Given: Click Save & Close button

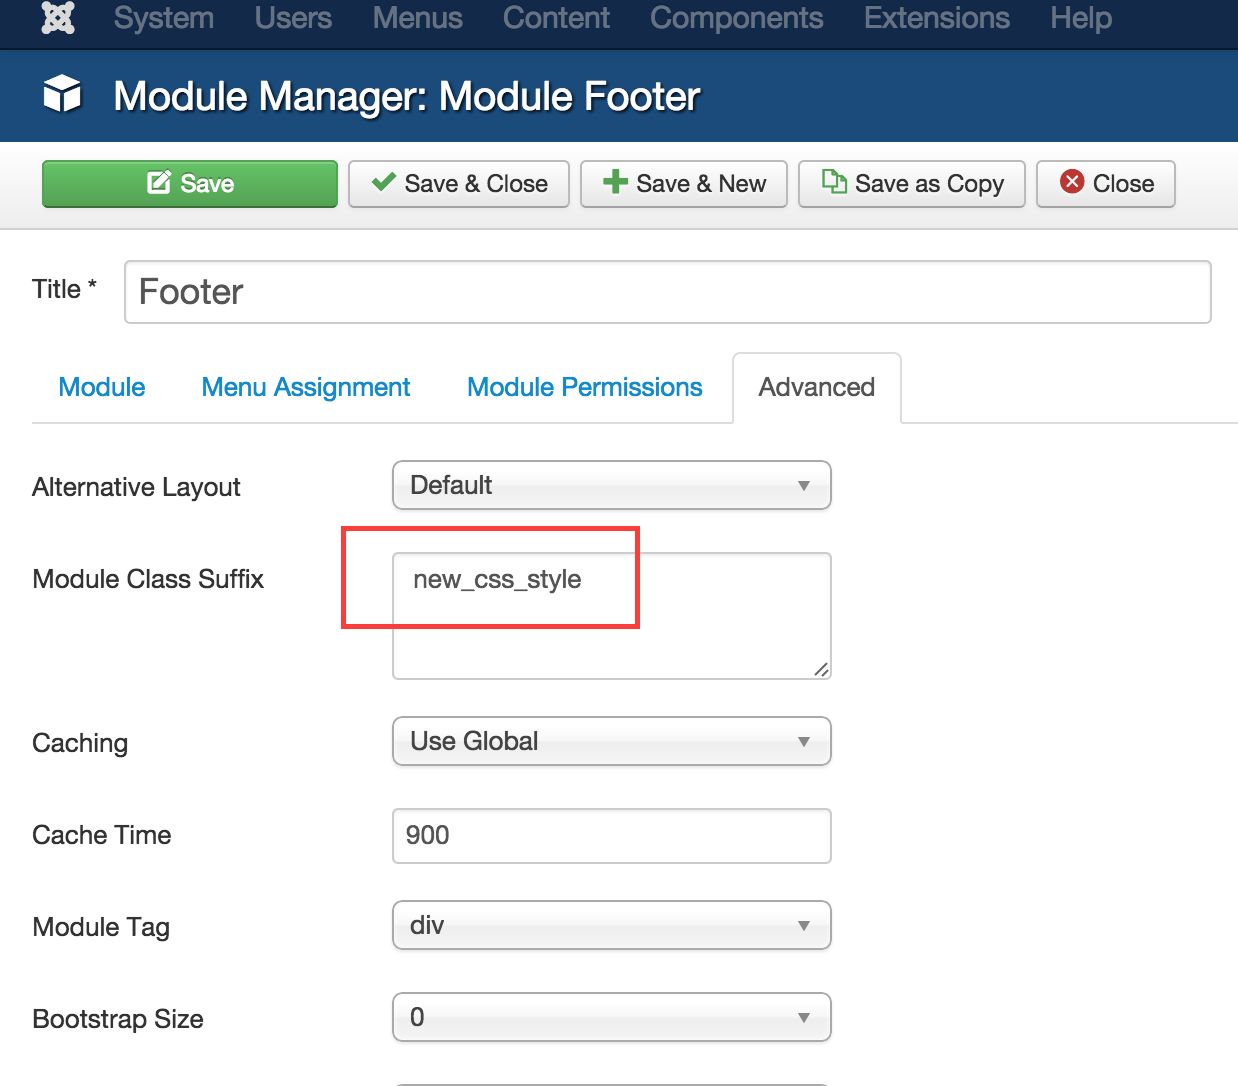Looking at the screenshot, I should tap(459, 184).
